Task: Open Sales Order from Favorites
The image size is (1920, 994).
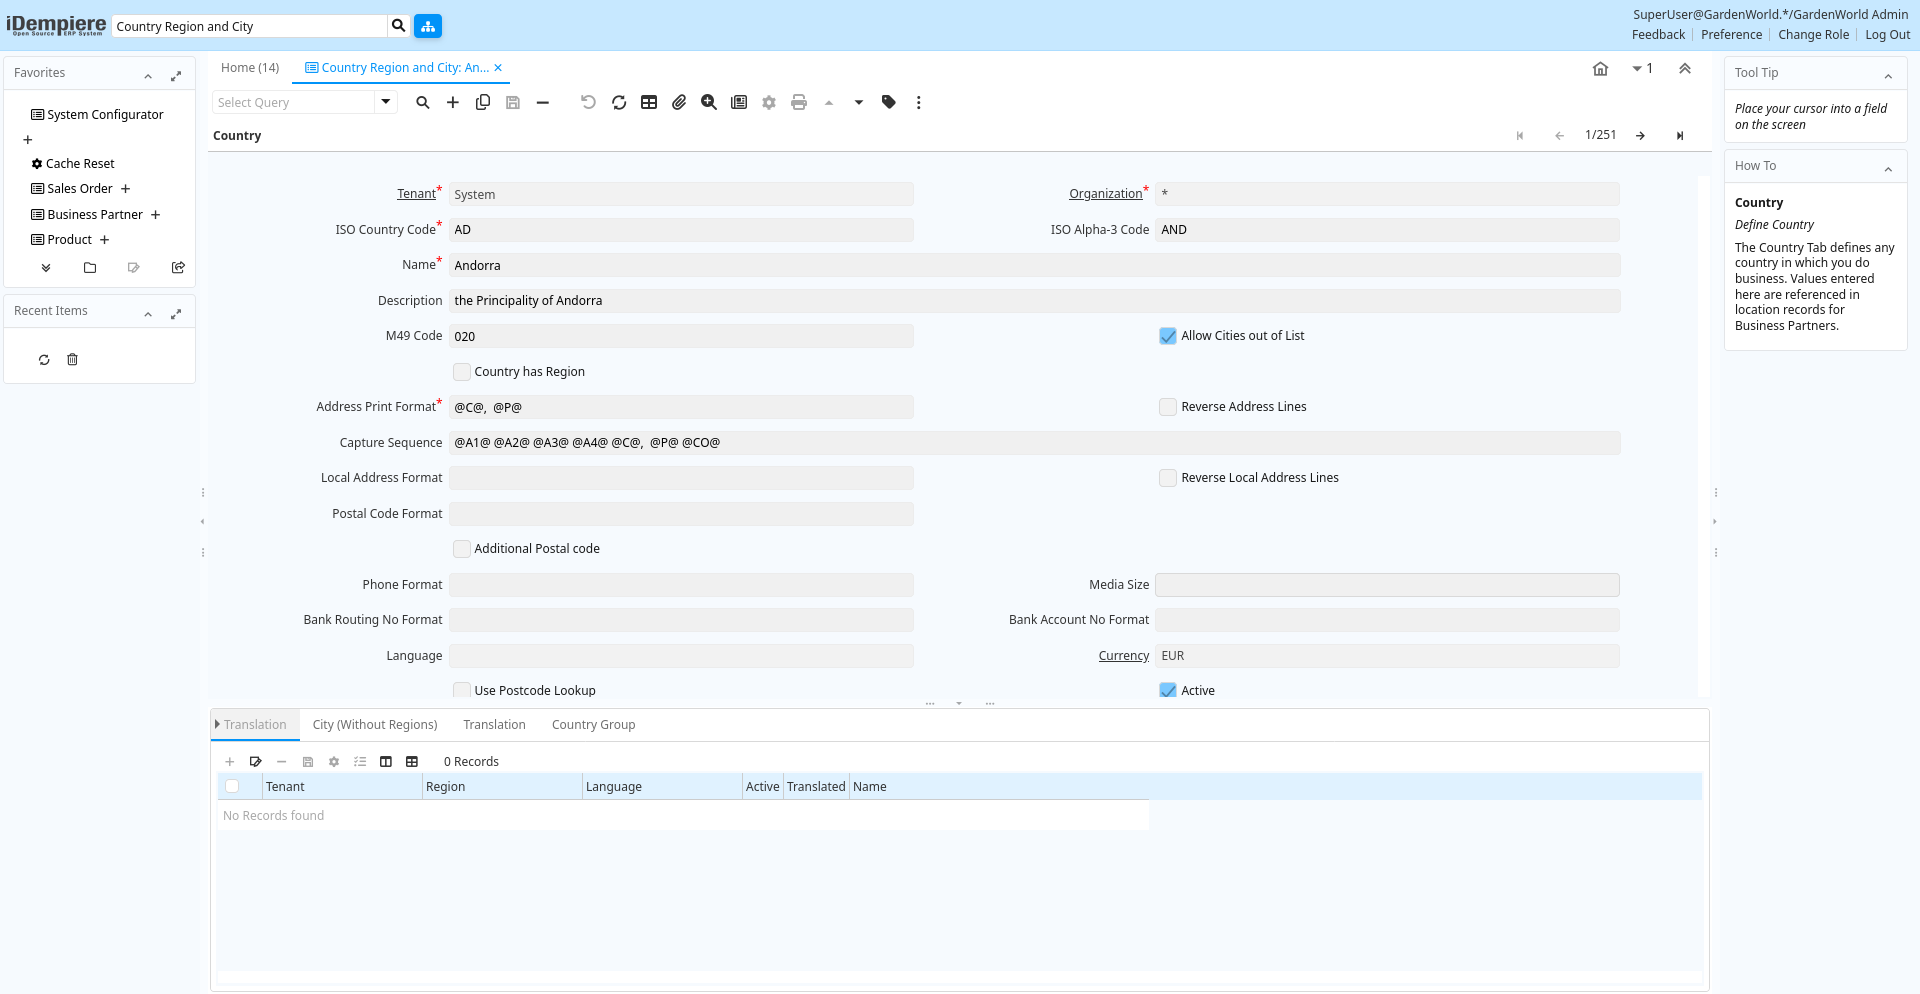Action: pyautogui.click(x=80, y=189)
